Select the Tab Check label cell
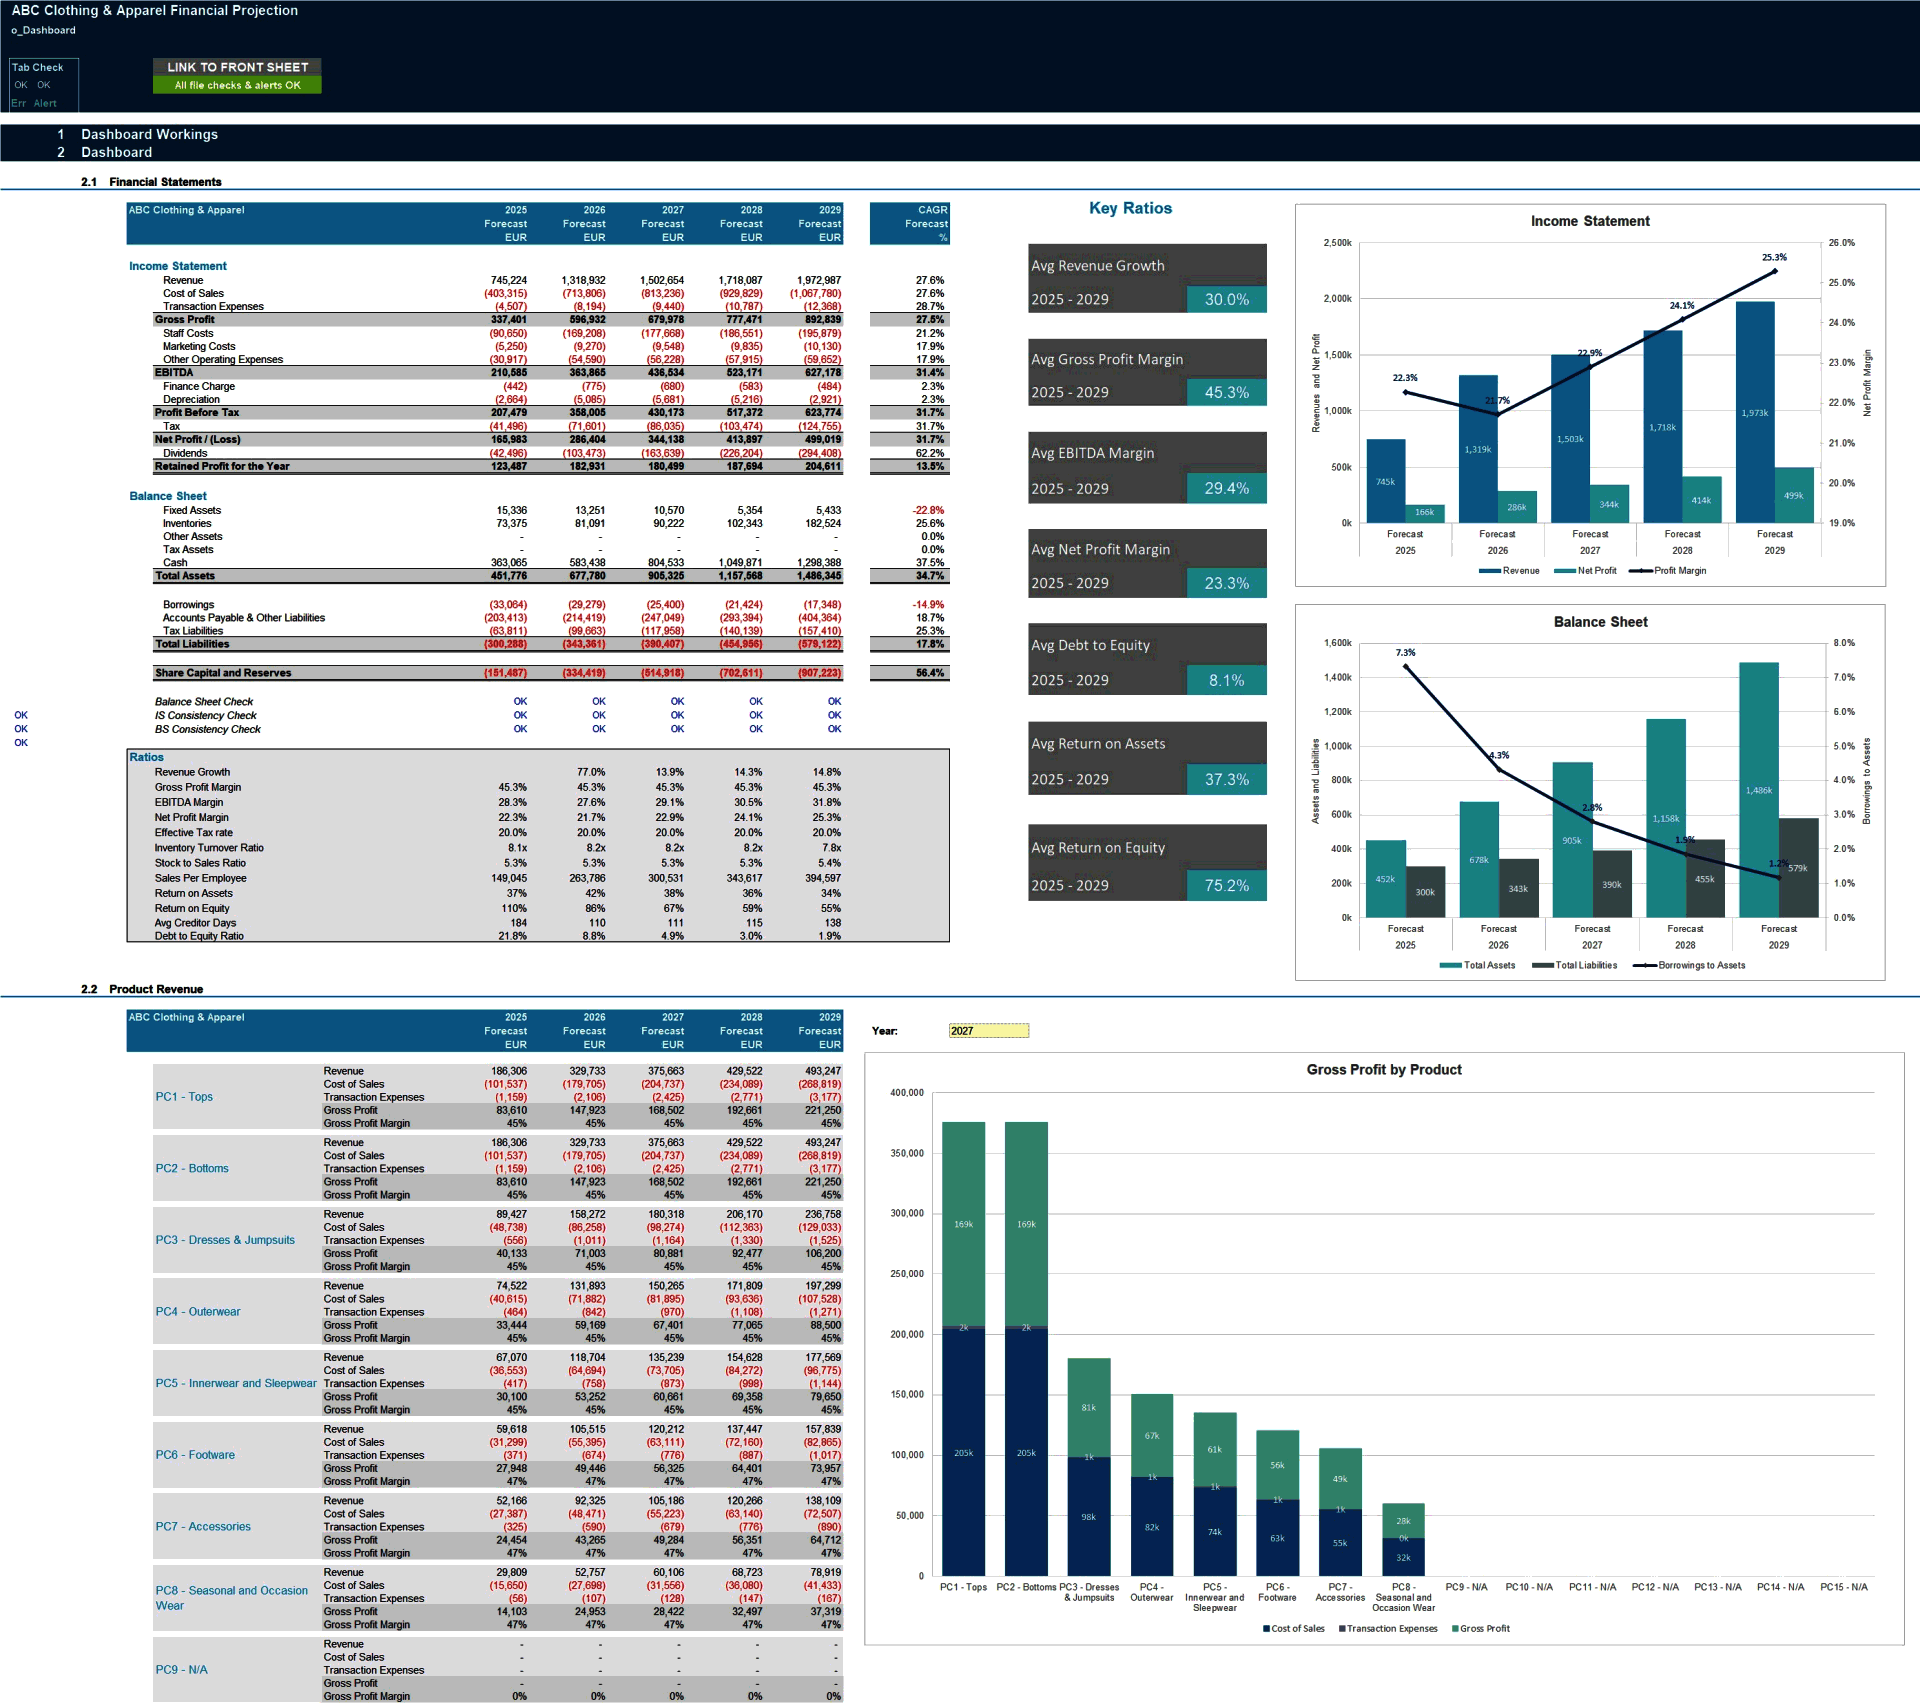Viewport: 1920px width, 1706px height. (38, 67)
